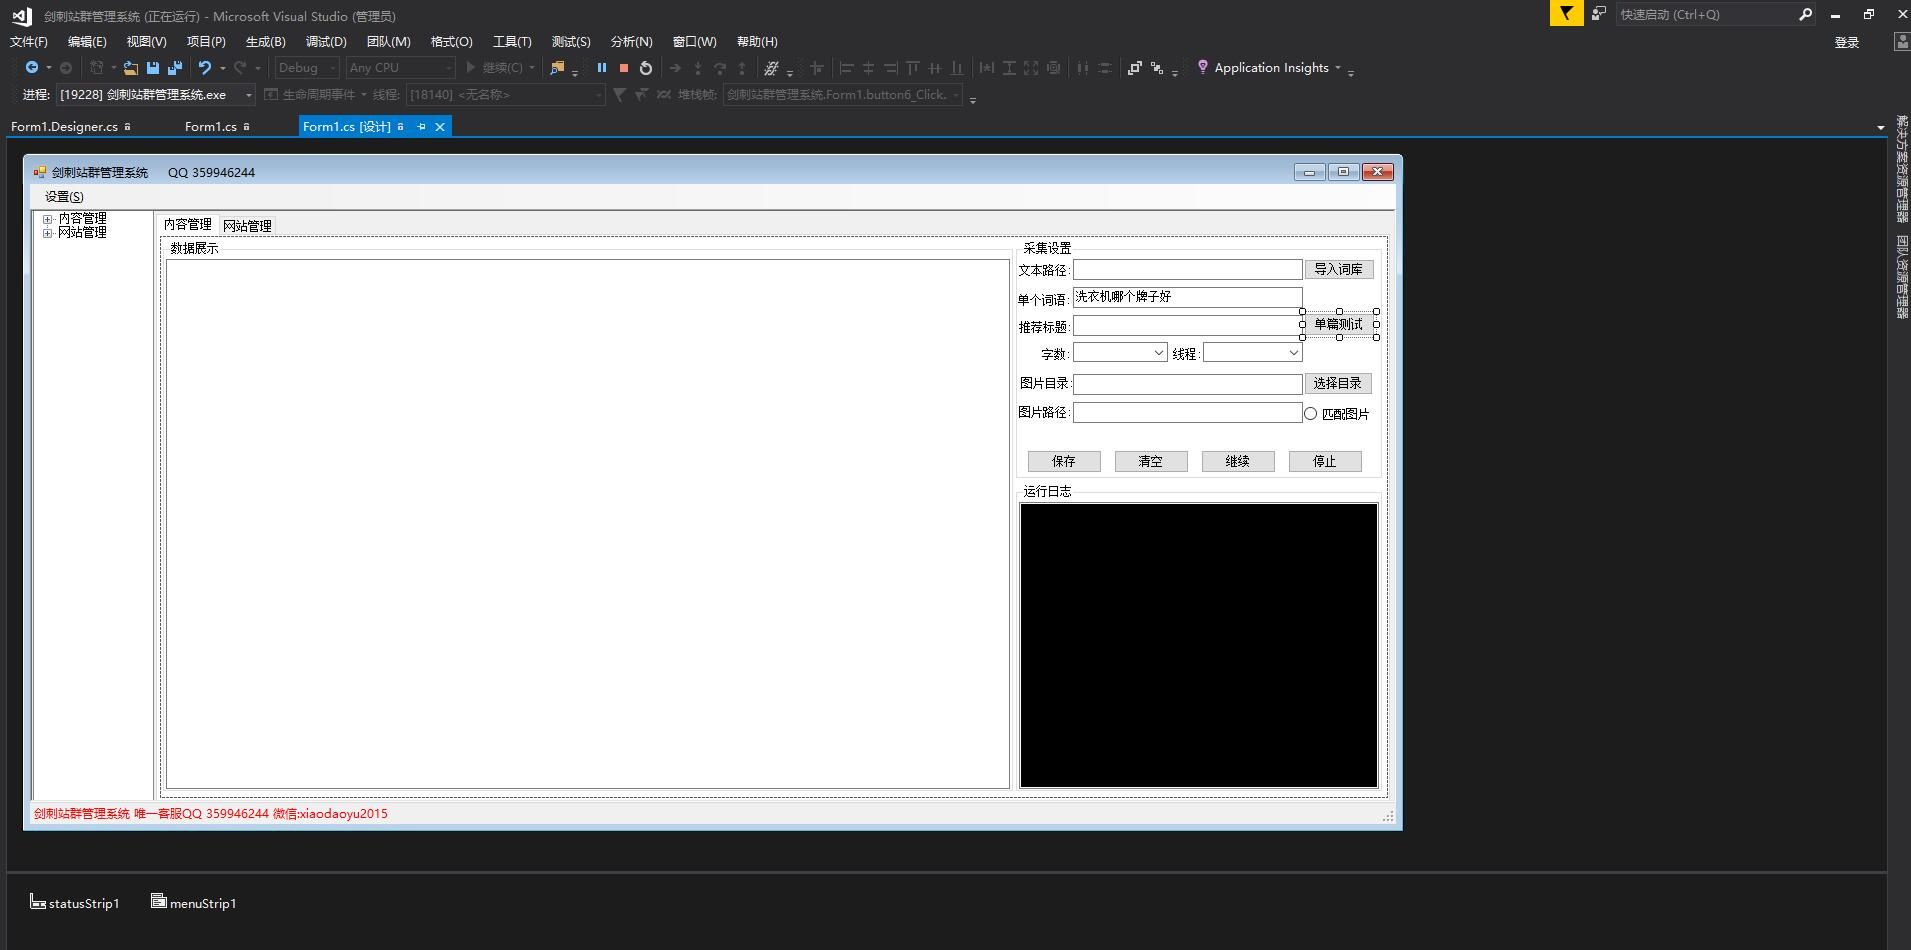Screen dimensions: 1911x950
Task: Click the Find in Files icon
Action: coord(557,68)
